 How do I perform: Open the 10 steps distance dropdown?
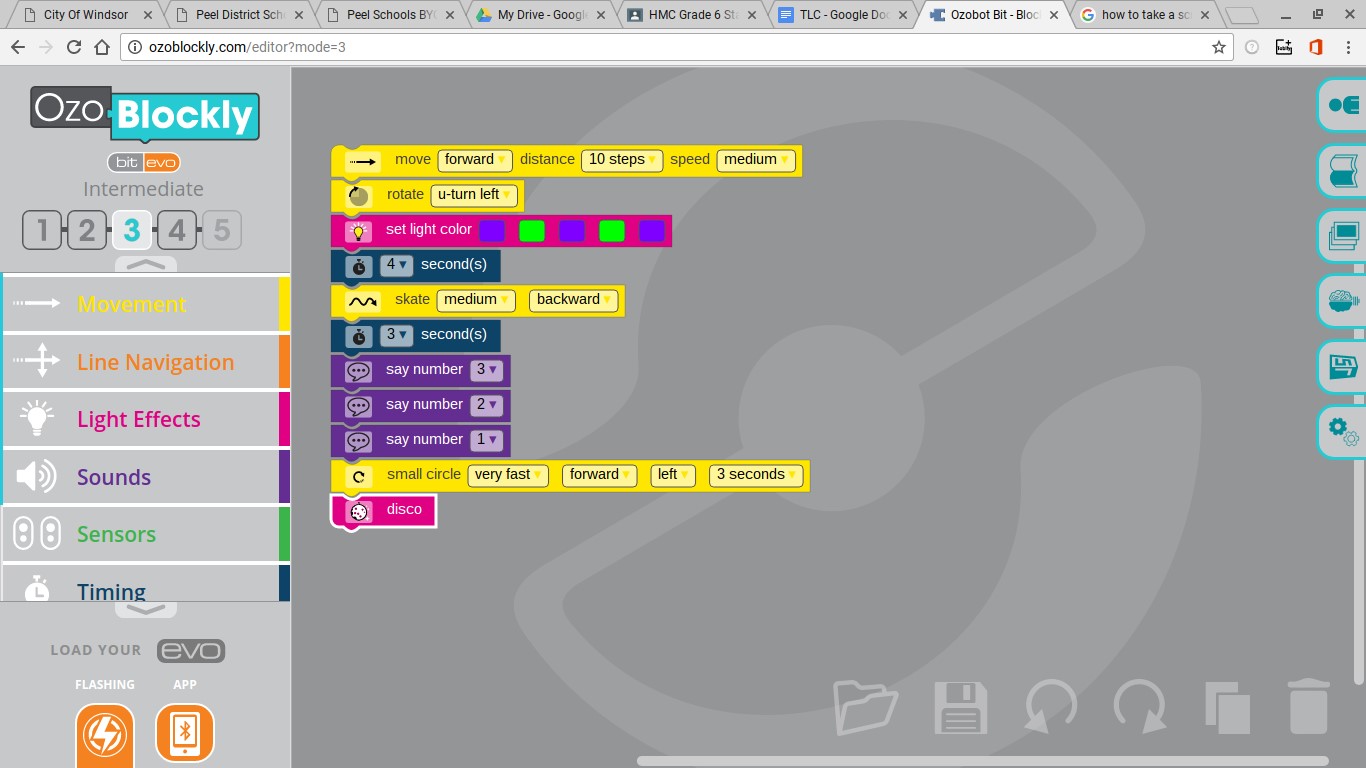(x=621, y=160)
